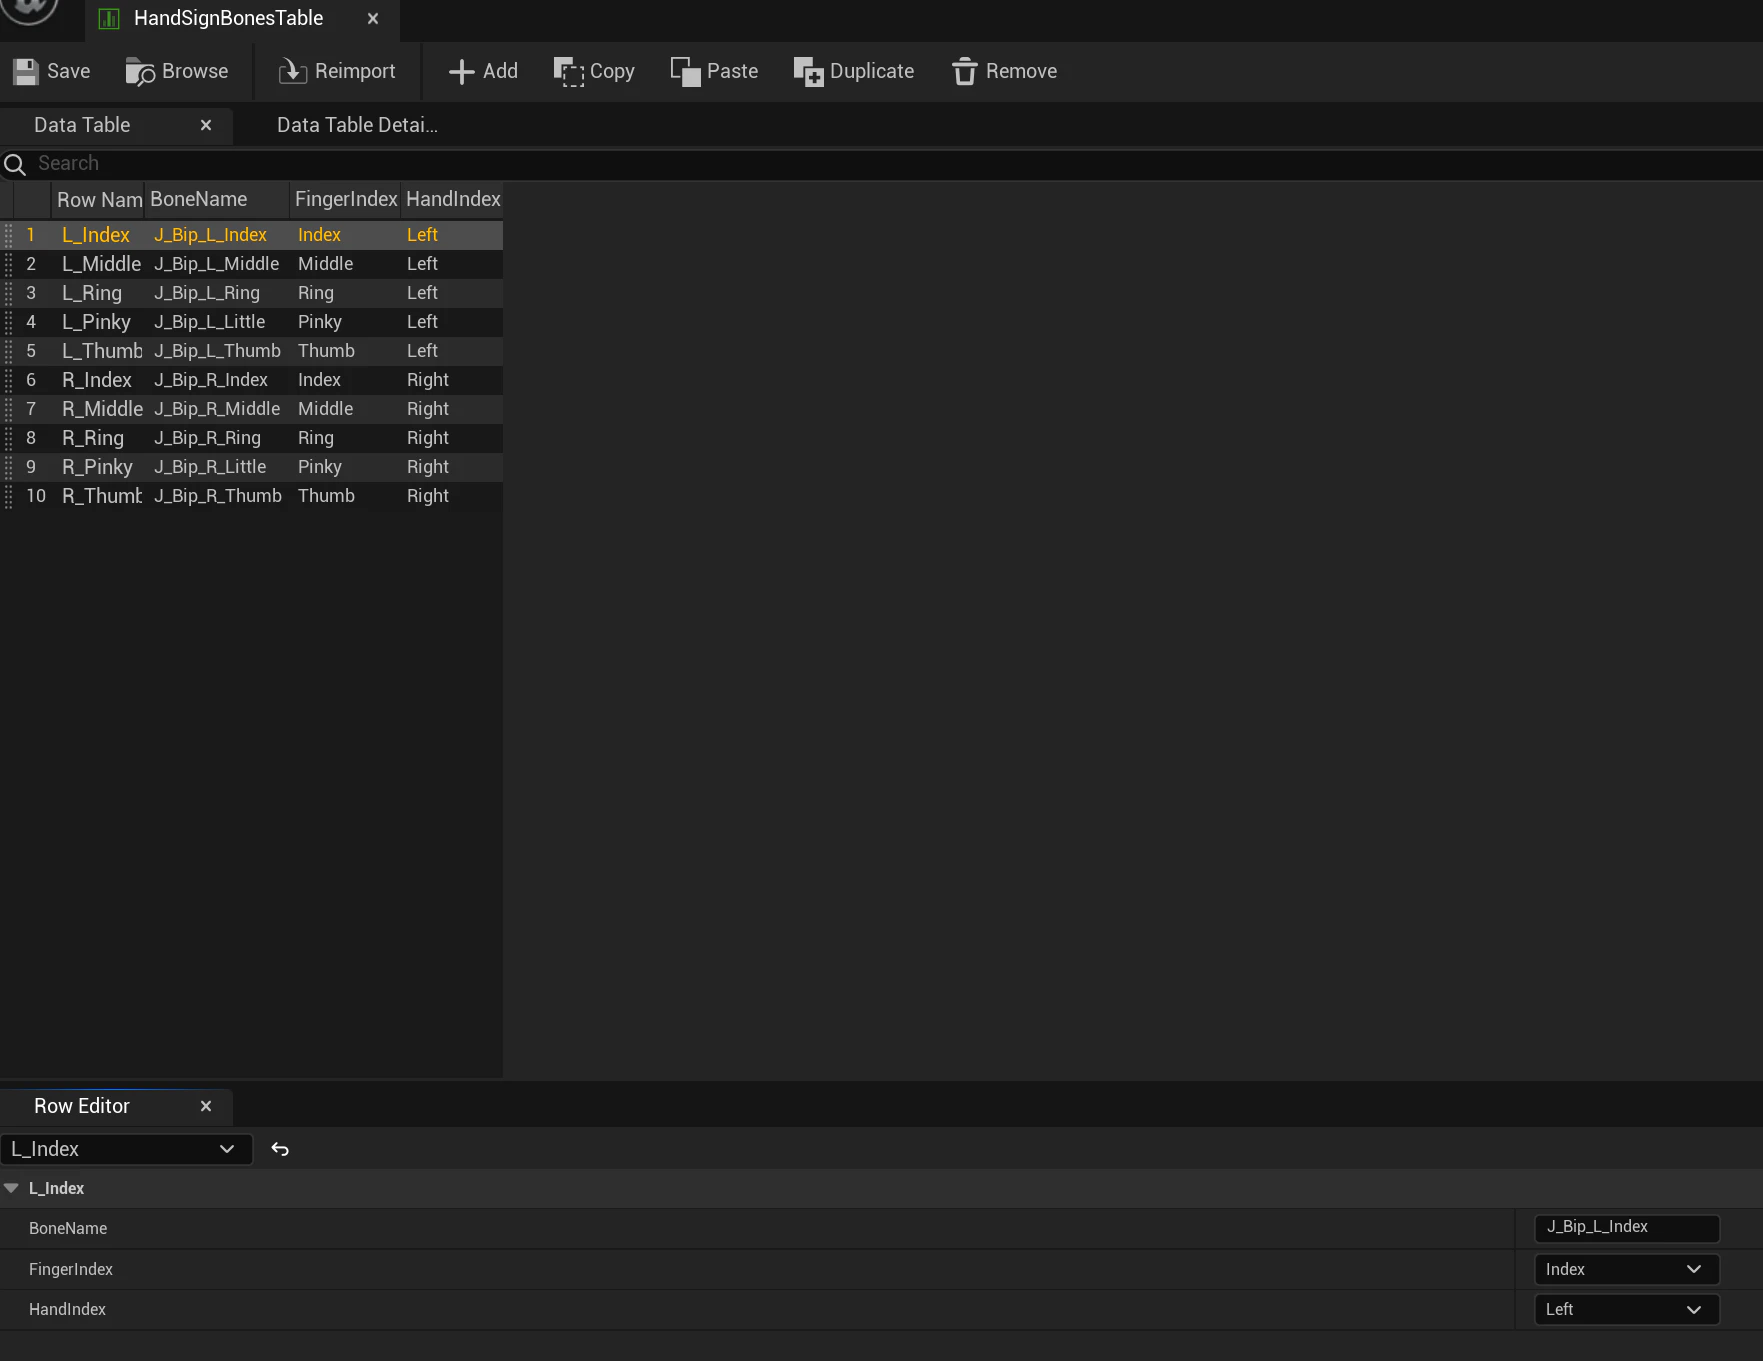Remove the selected row
Image resolution: width=1763 pixels, height=1361 pixels.
[1004, 71]
